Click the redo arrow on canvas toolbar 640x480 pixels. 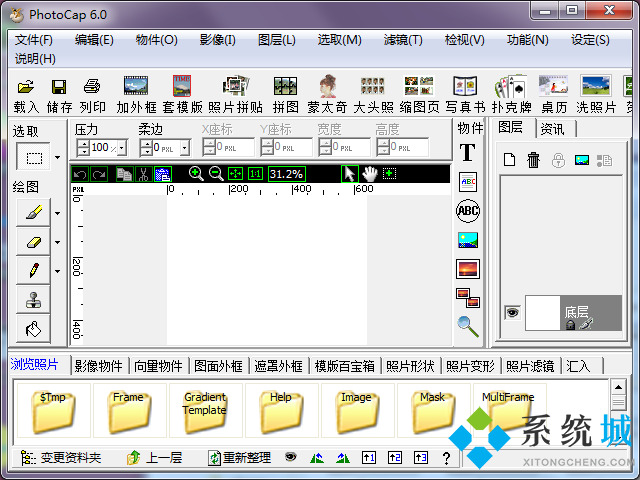99,174
